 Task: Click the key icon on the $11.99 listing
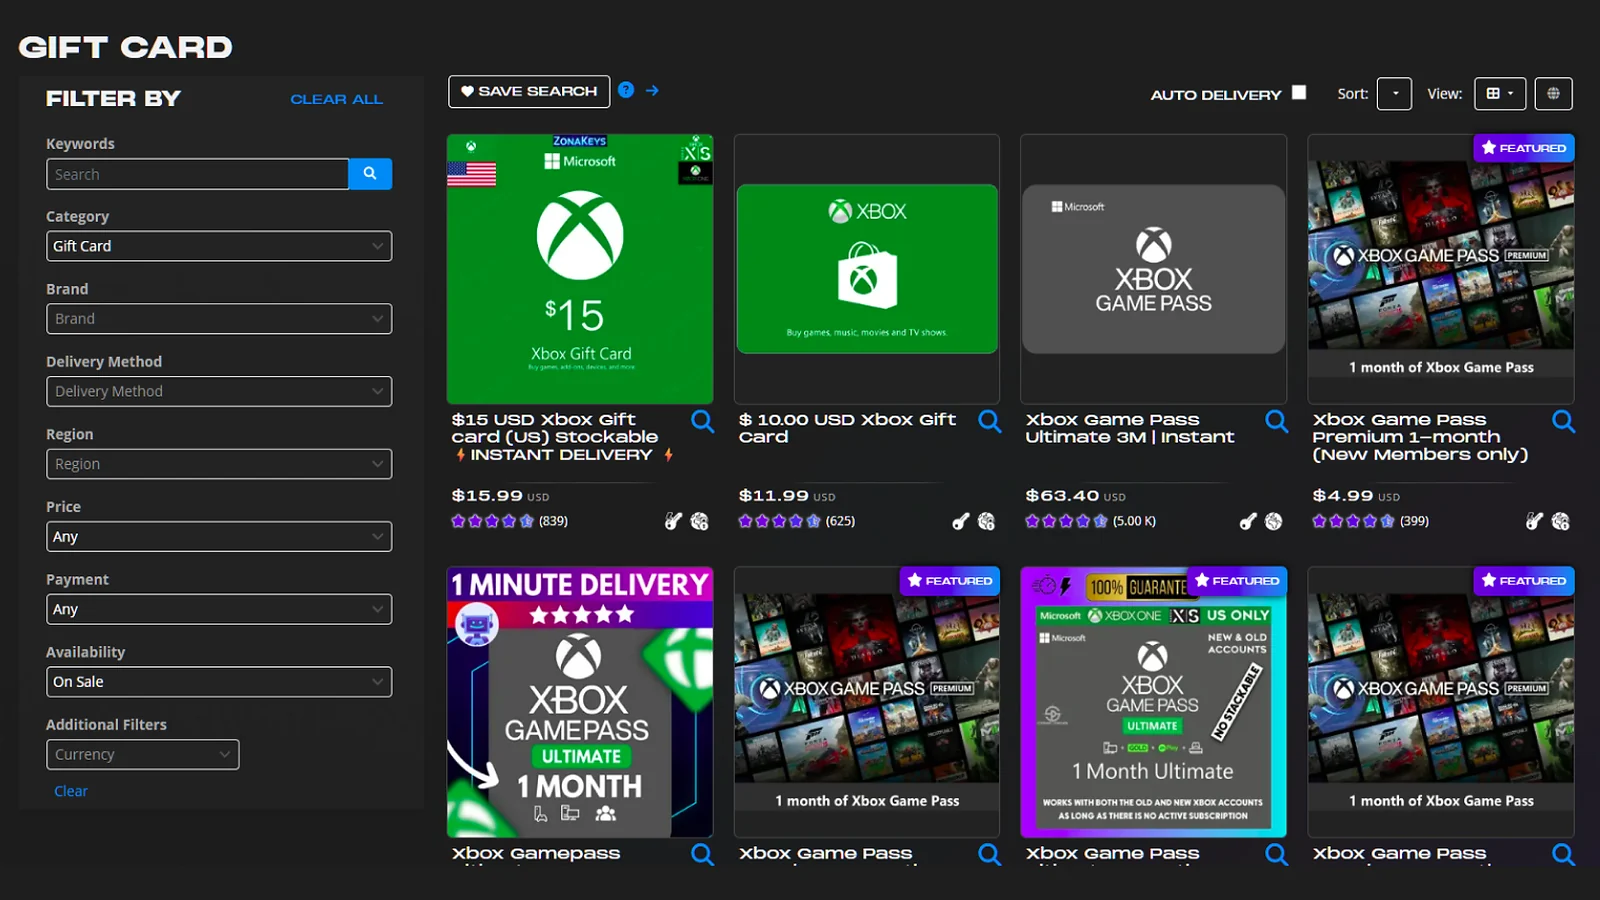point(961,521)
